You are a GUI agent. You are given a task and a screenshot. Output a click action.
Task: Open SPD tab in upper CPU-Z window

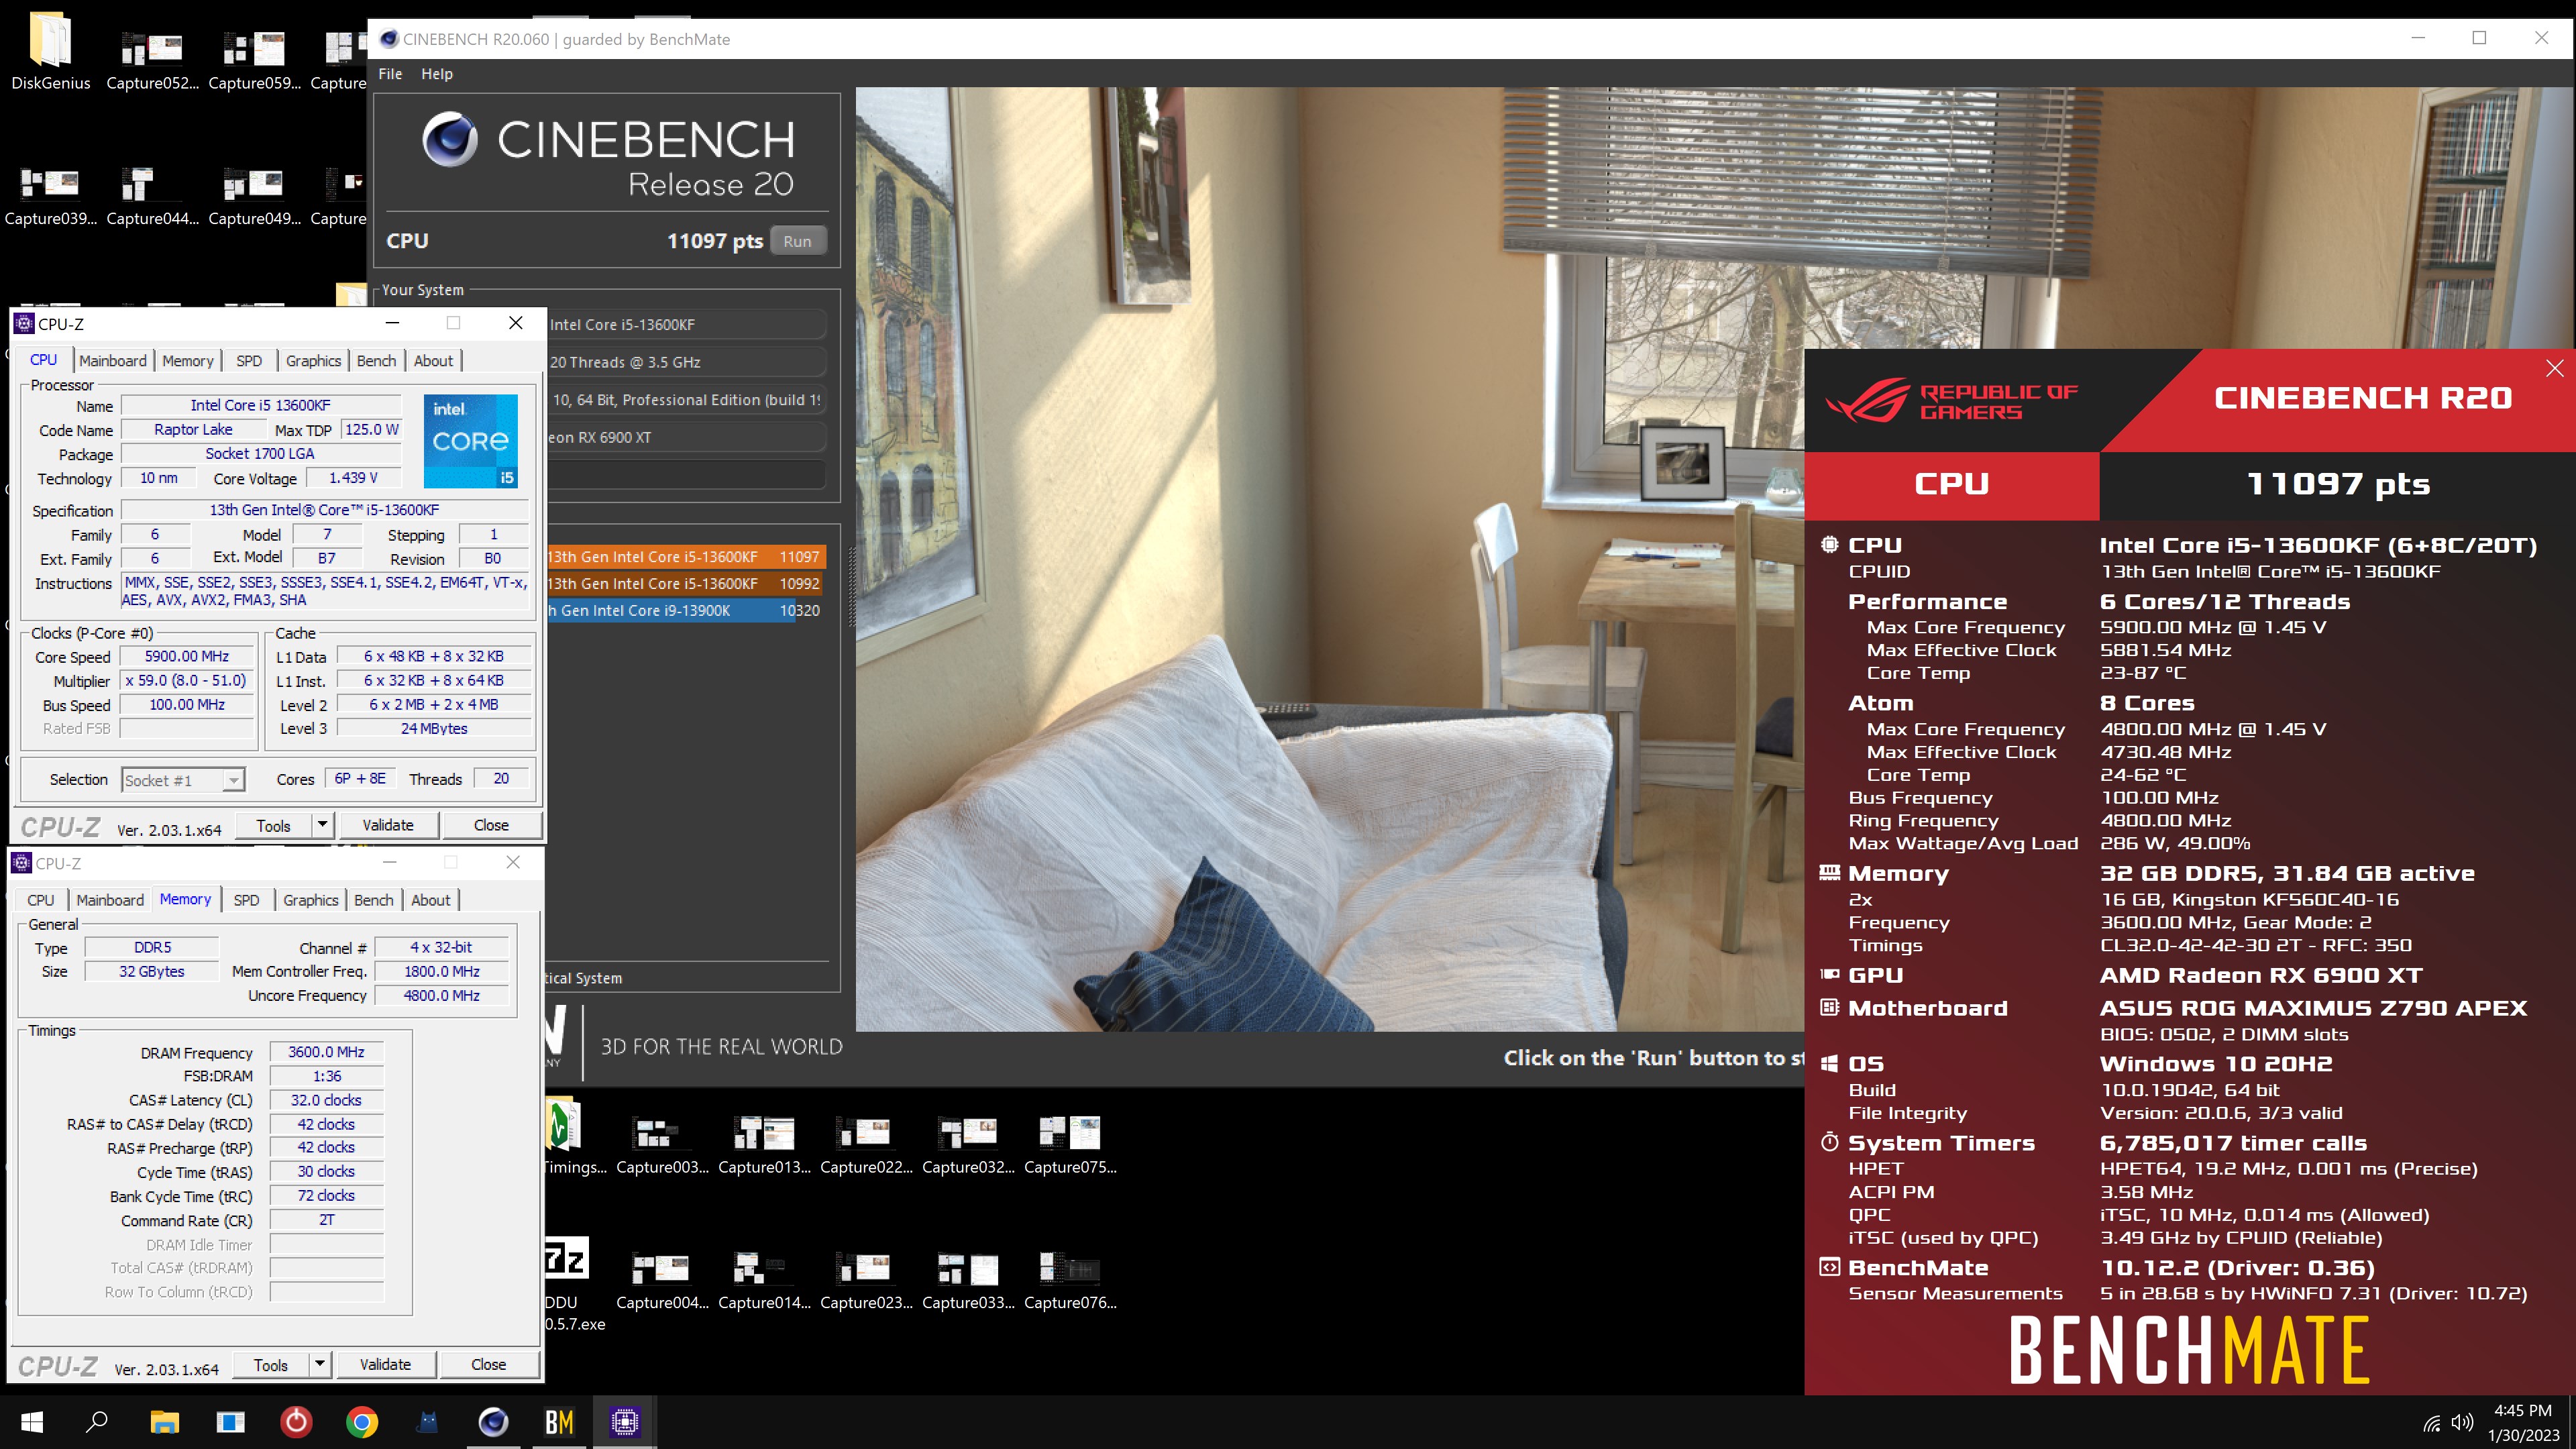[249, 361]
